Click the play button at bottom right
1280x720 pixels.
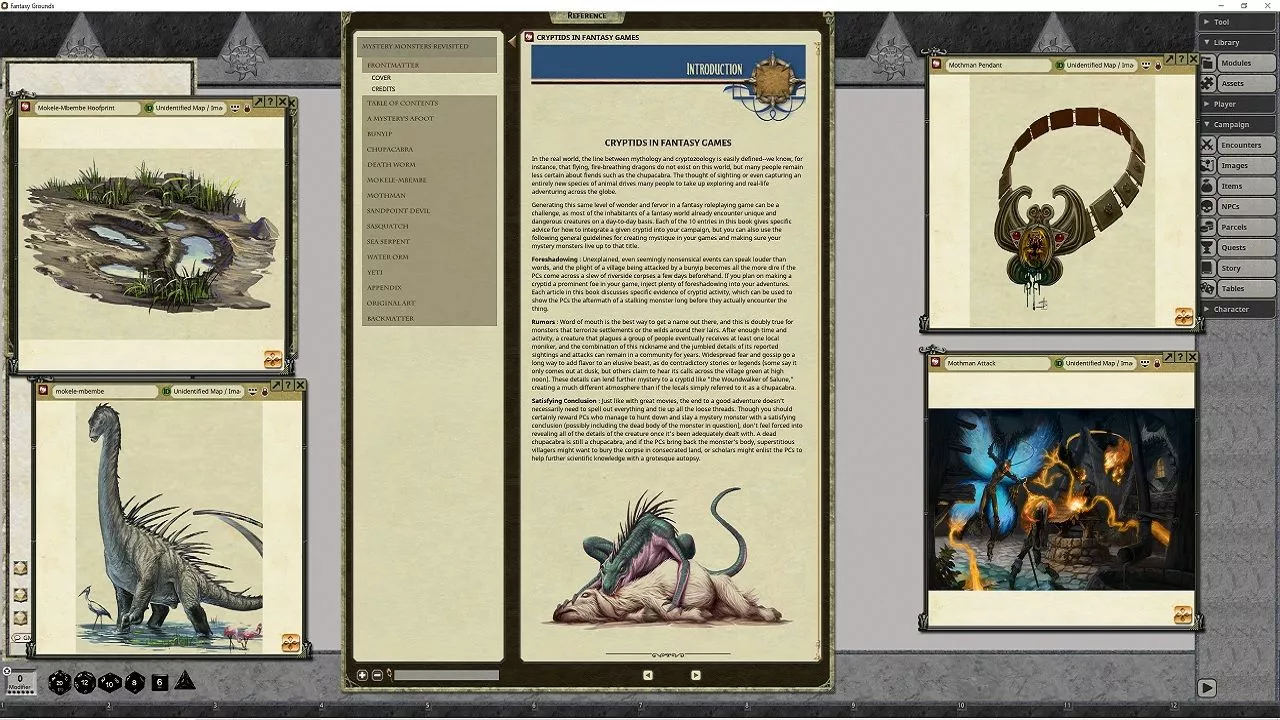1207,688
